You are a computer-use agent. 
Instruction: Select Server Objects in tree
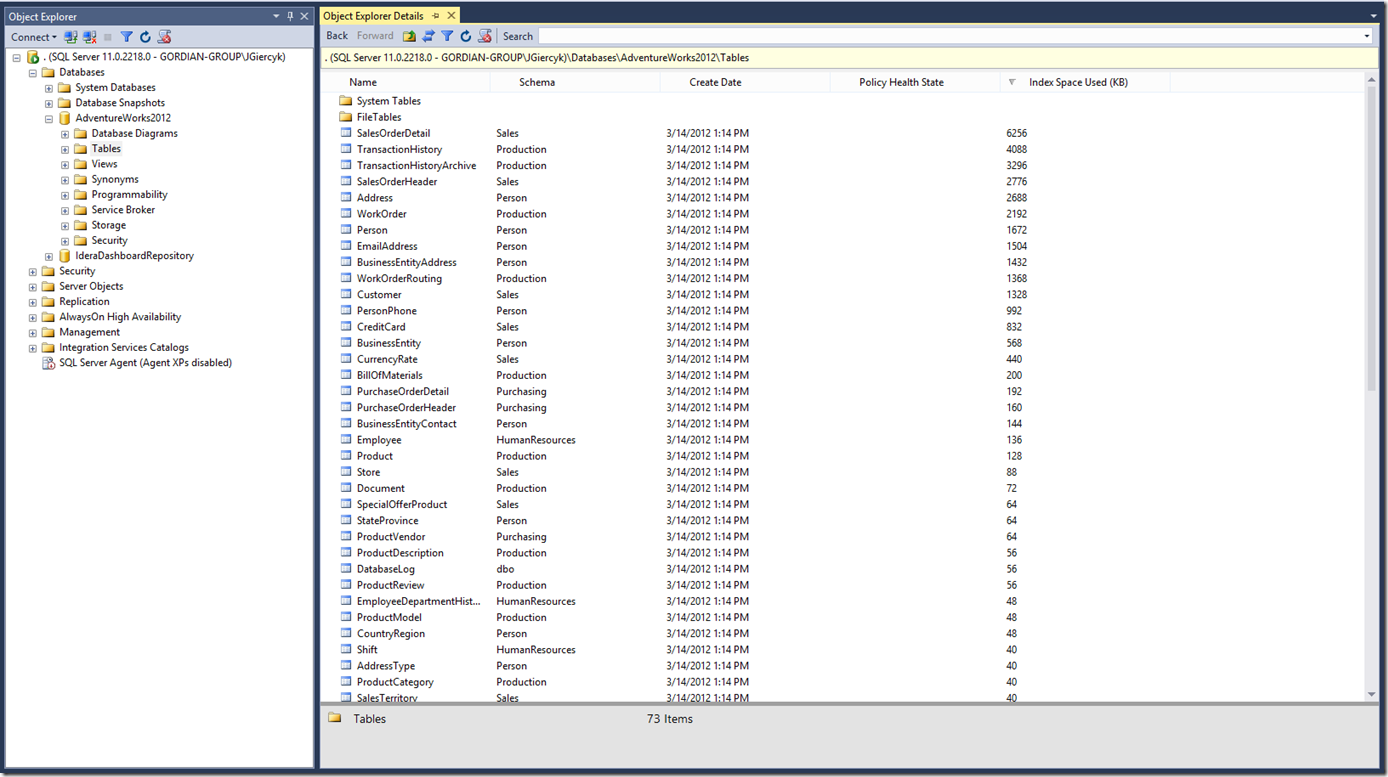[x=91, y=286]
